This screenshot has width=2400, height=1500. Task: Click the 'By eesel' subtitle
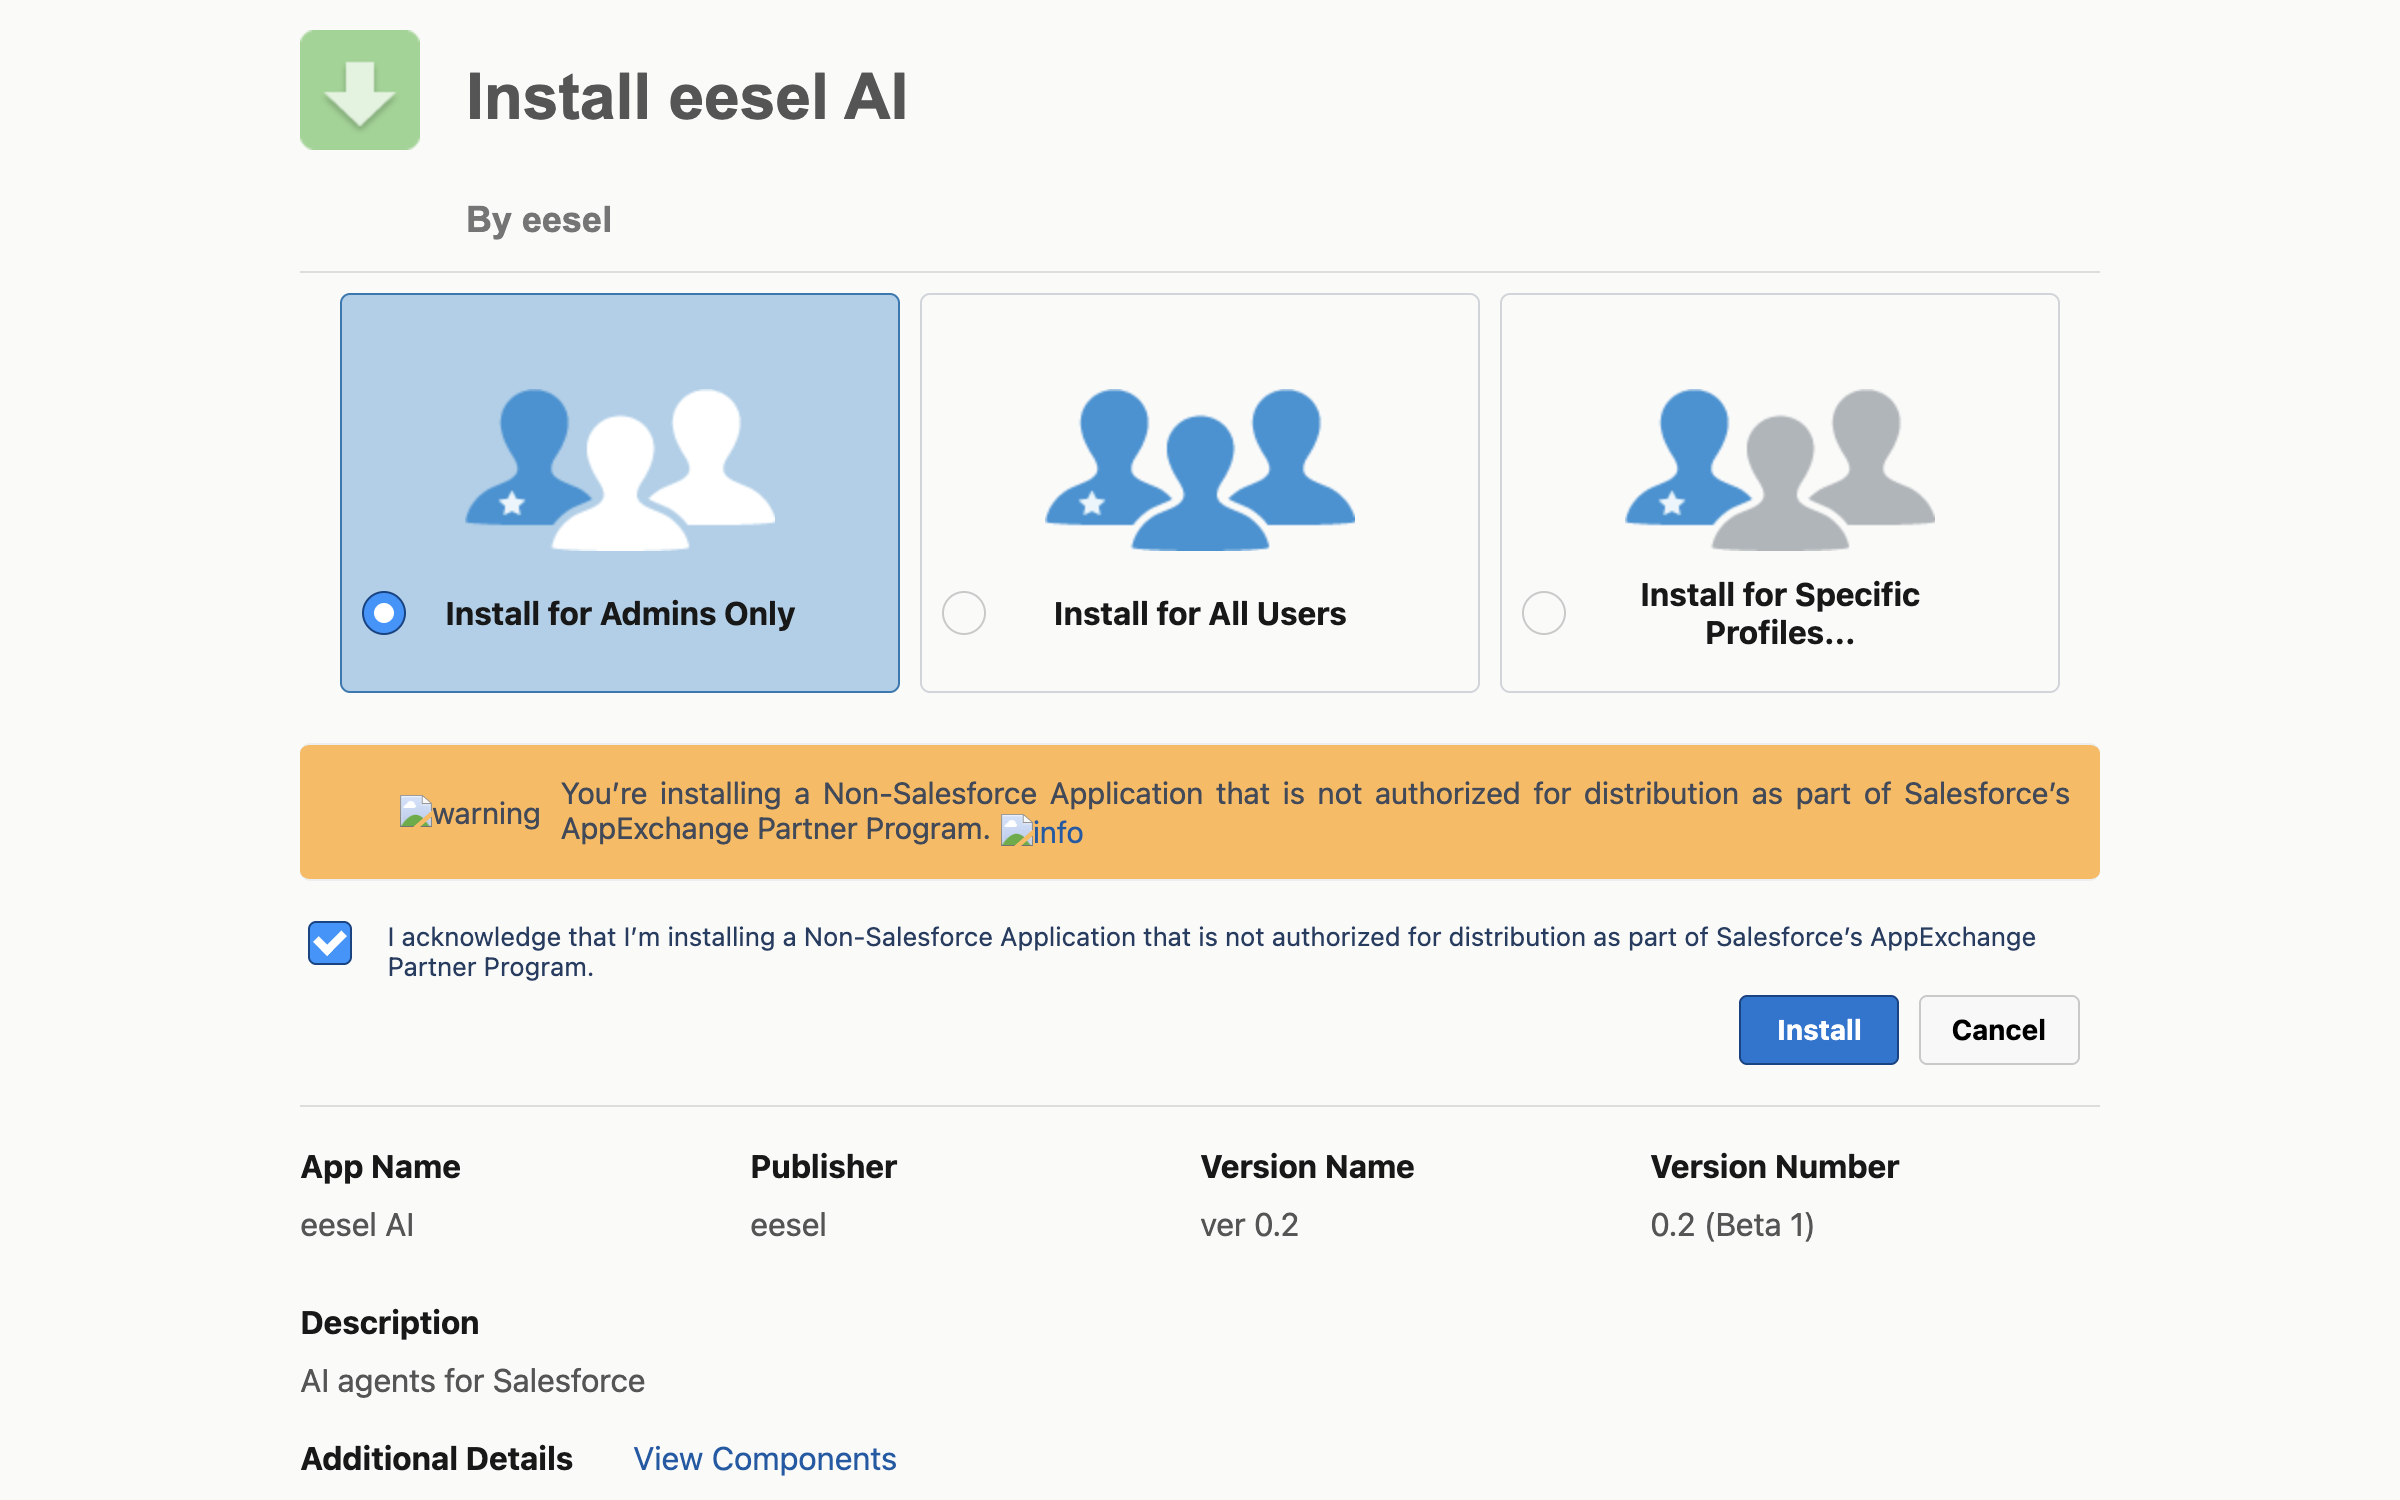(x=539, y=220)
